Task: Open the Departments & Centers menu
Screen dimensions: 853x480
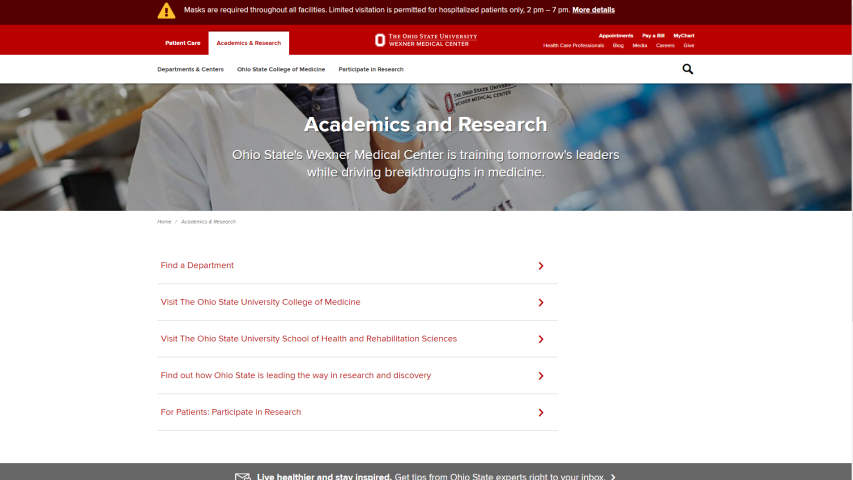Action: pyautogui.click(x=190, y=70)
